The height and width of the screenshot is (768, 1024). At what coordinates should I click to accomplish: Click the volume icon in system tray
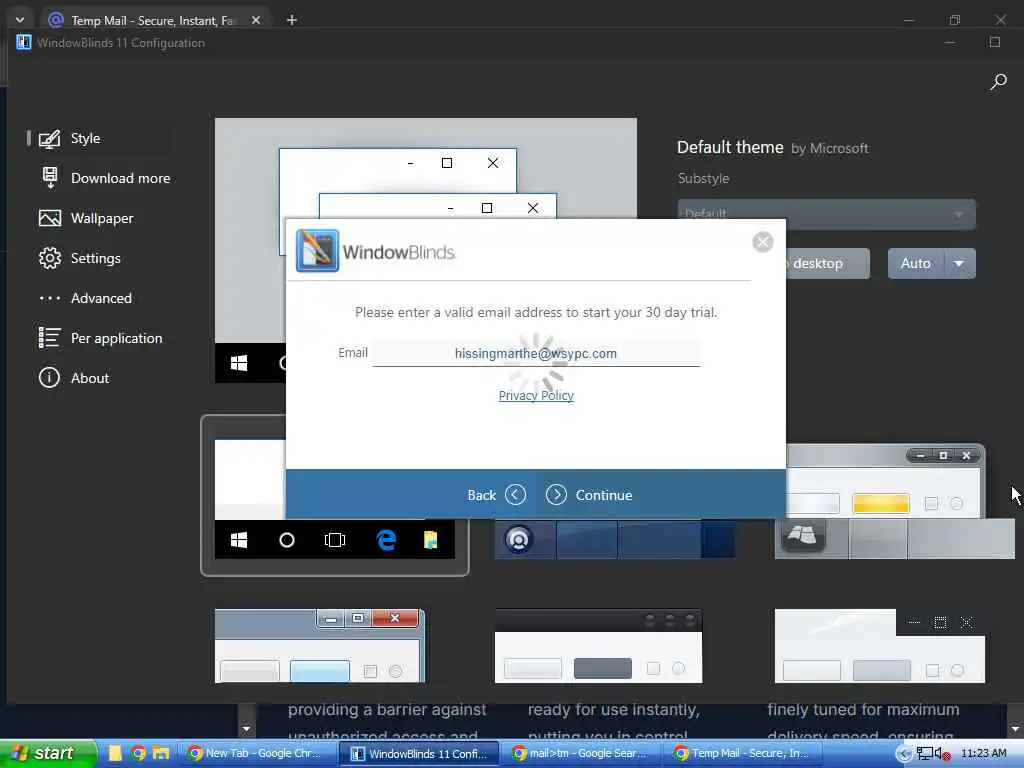click(x=942, y=754)
